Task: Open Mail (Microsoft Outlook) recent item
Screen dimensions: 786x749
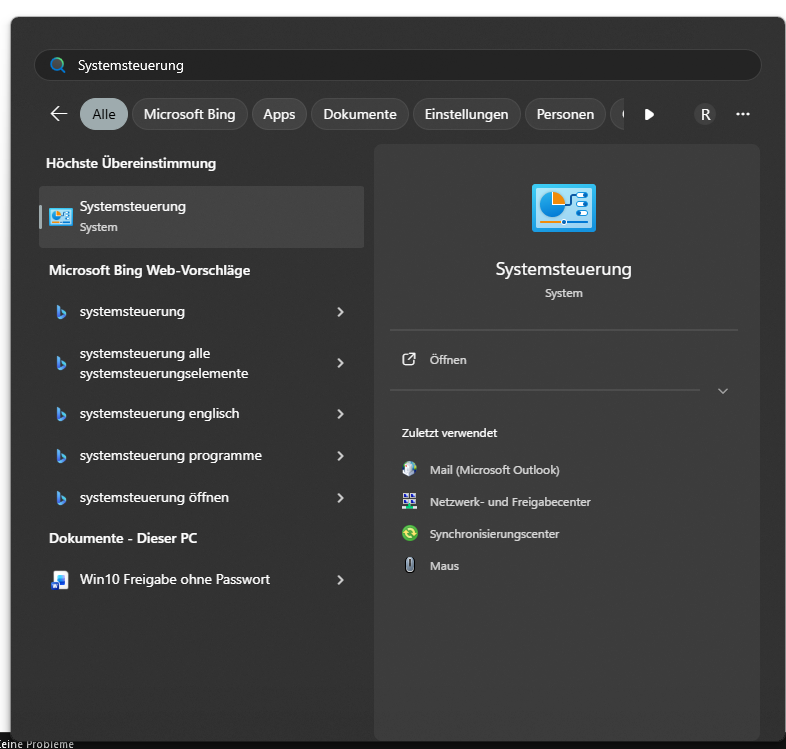Action: [x=494, y=470]
